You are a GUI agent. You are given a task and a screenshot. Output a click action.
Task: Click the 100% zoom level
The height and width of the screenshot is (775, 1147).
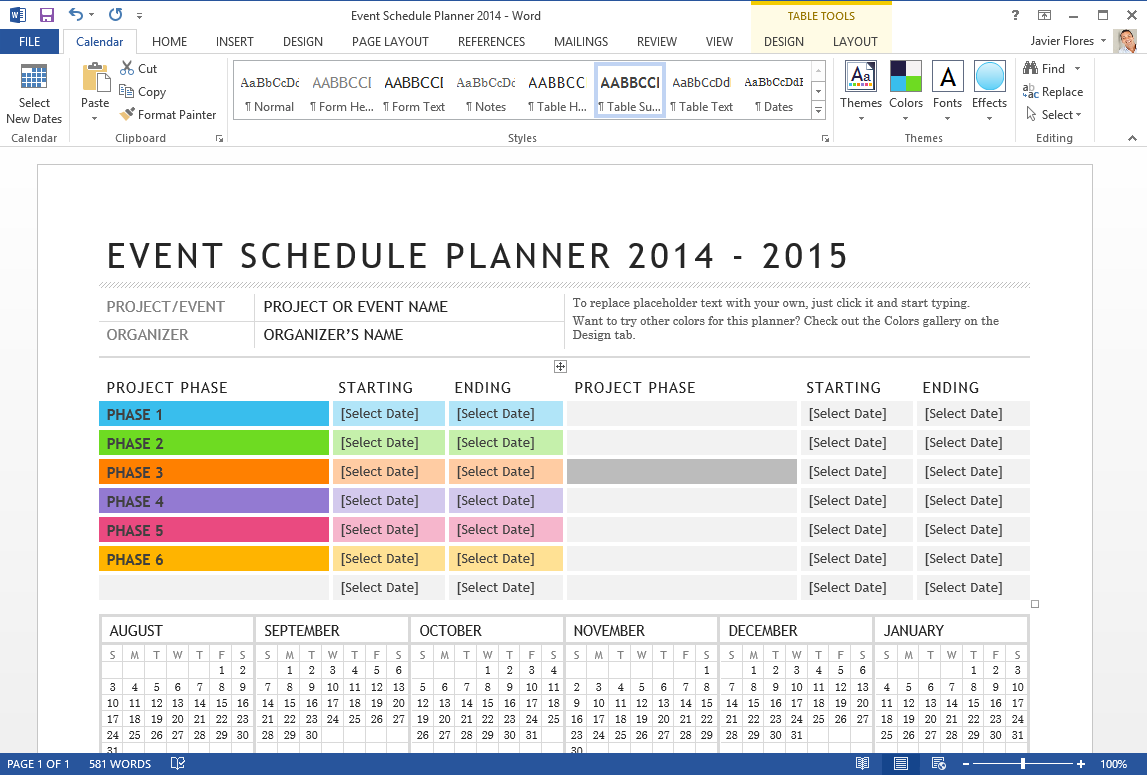coord(1113,764)
